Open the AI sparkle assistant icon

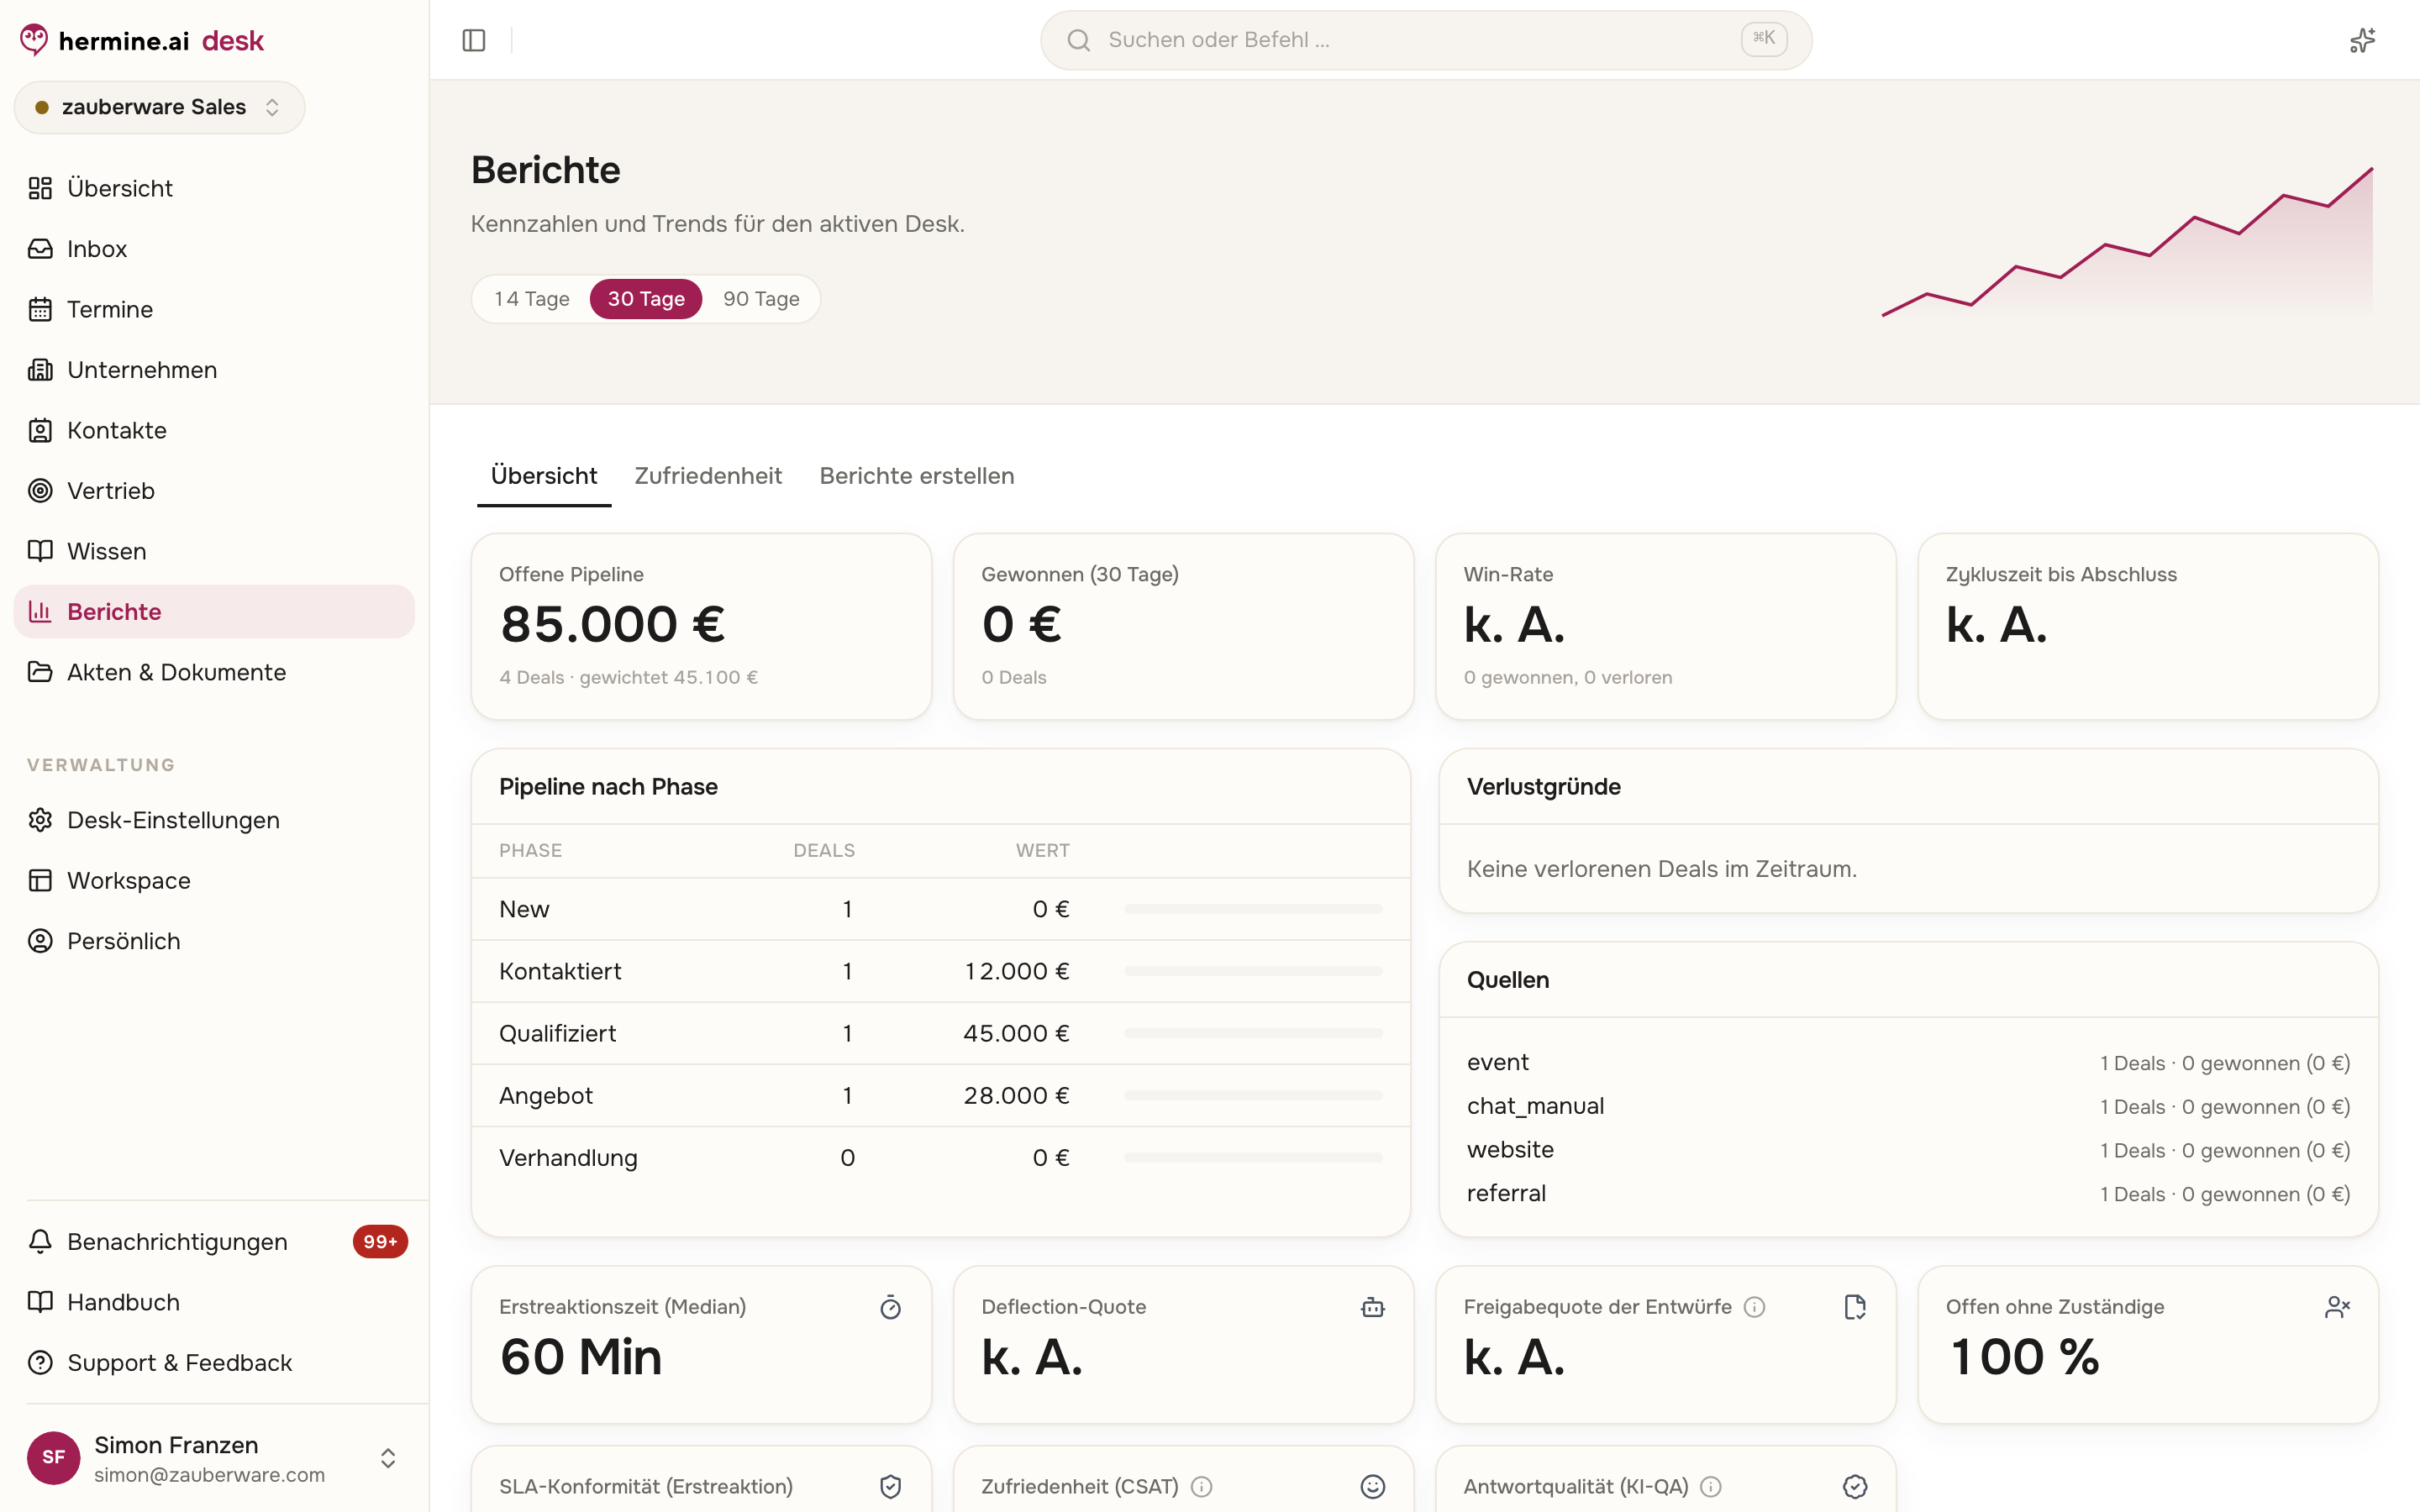tap(2362, 40)
